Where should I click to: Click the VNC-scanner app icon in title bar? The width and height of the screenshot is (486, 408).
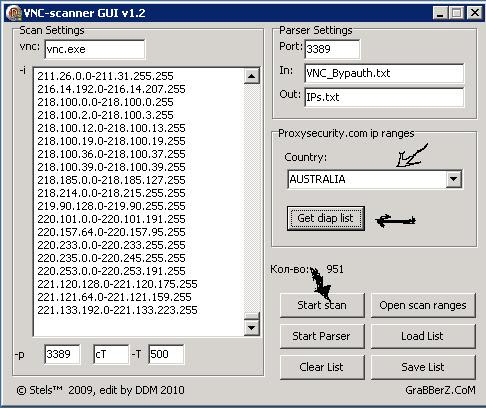click(x=14, y=13)
